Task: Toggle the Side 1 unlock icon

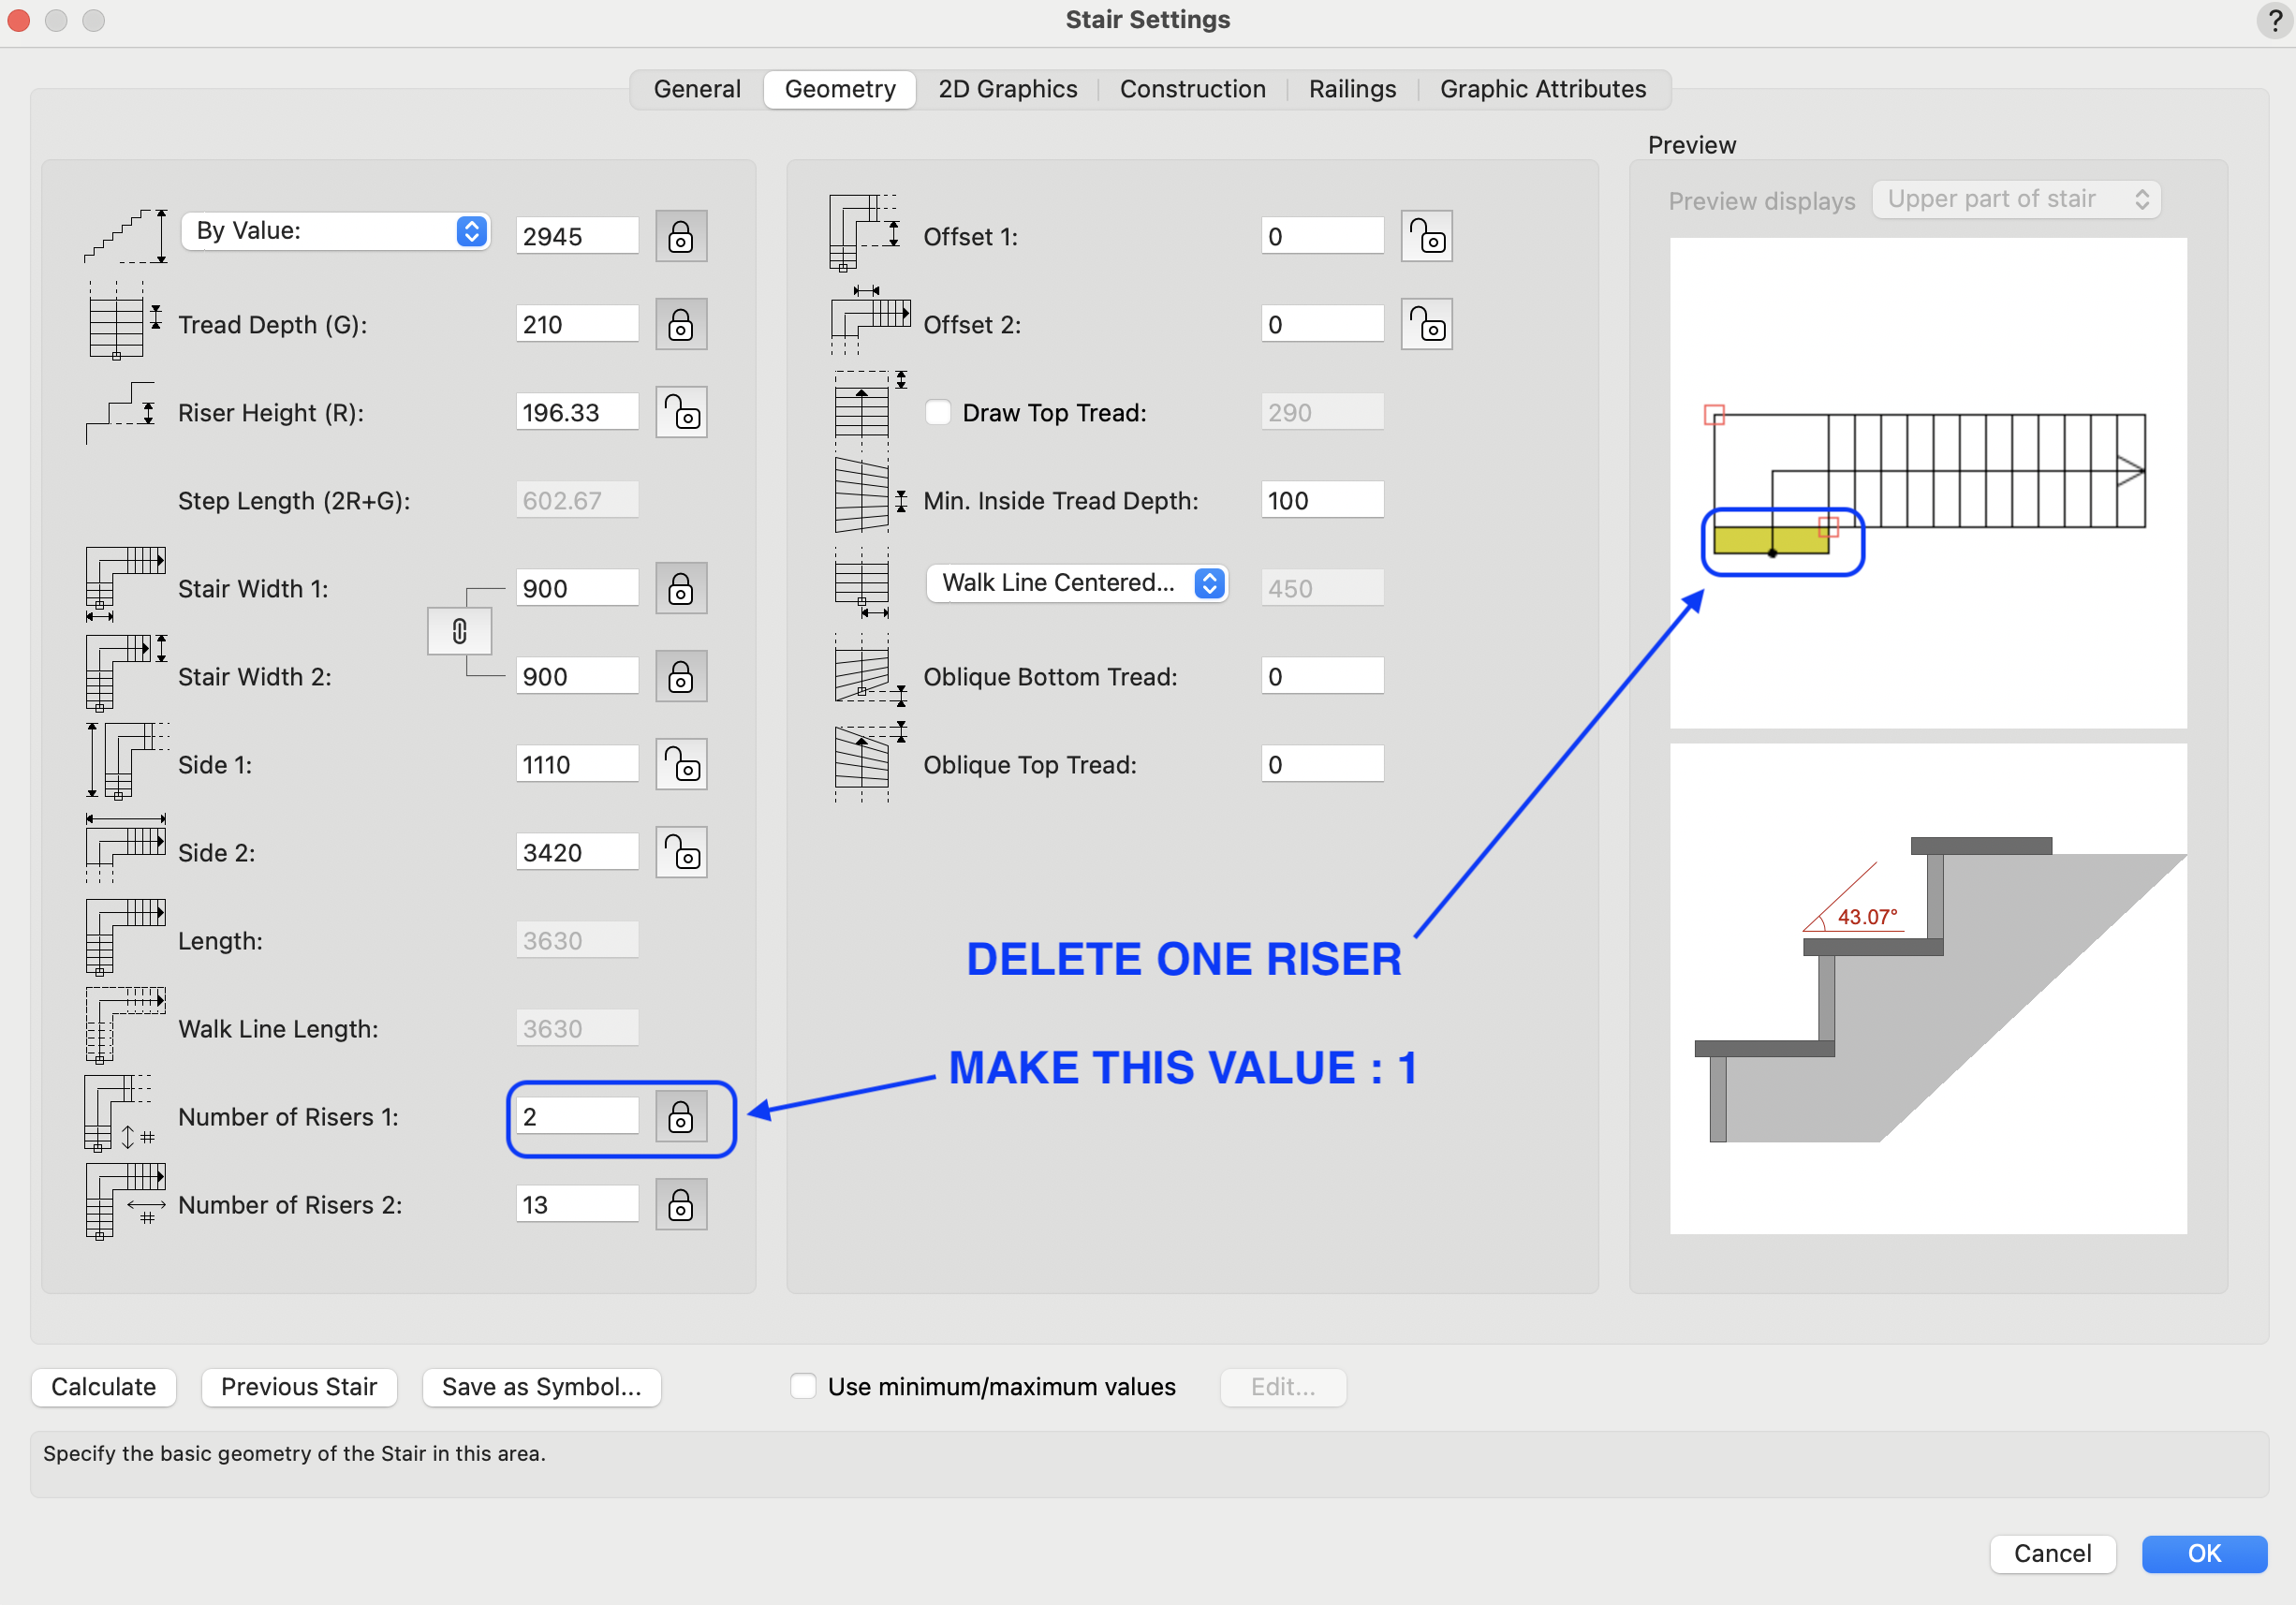Action: point(681,764)
